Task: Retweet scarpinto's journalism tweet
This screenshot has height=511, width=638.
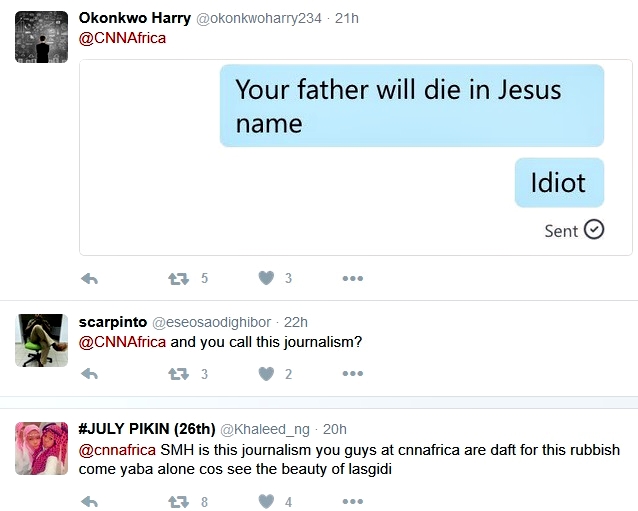Action: [179, 374]
